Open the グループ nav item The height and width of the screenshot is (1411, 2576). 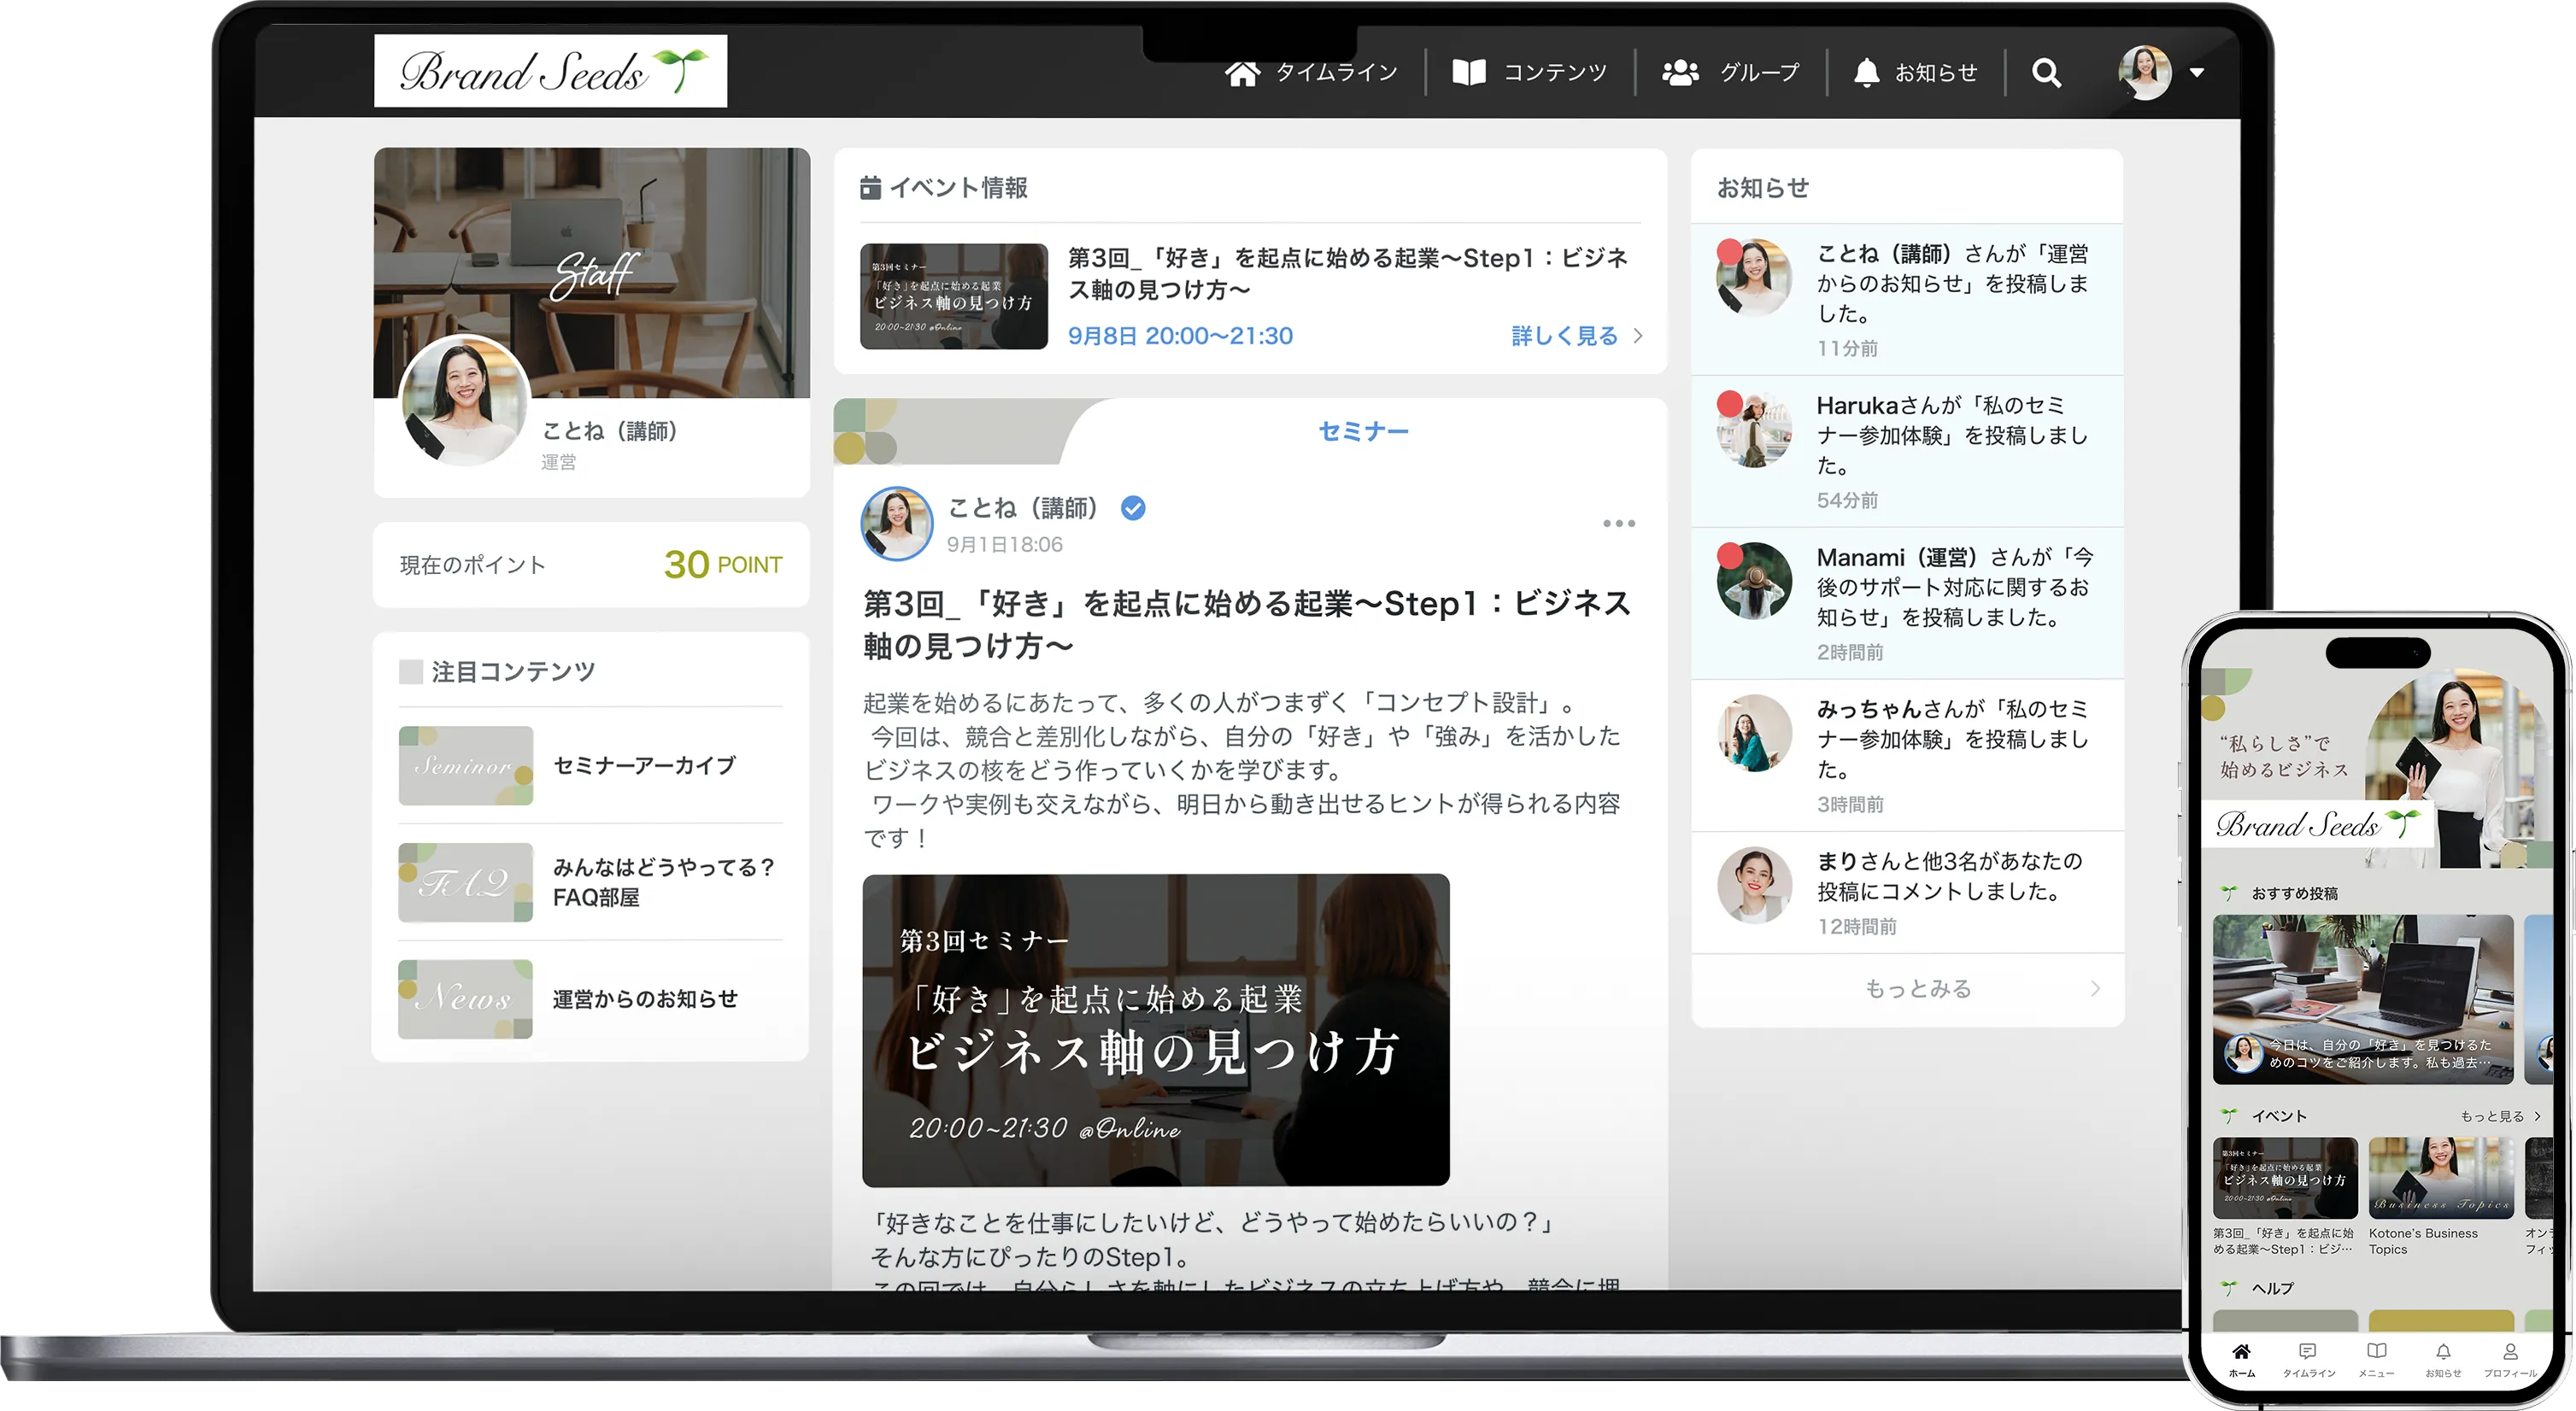click(1731, 73)
